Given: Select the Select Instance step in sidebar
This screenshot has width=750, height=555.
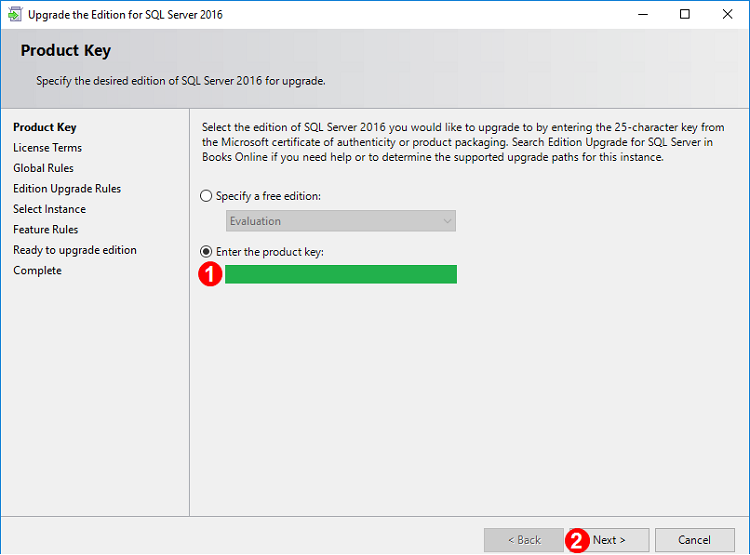Looking at the screenshot, I should (49, 209).
